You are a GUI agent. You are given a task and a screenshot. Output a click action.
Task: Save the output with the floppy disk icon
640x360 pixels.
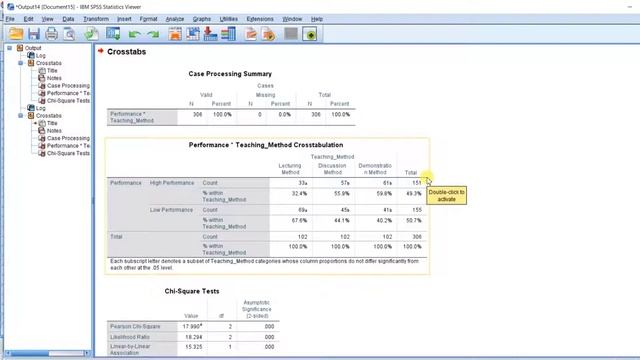pos(34,34)
